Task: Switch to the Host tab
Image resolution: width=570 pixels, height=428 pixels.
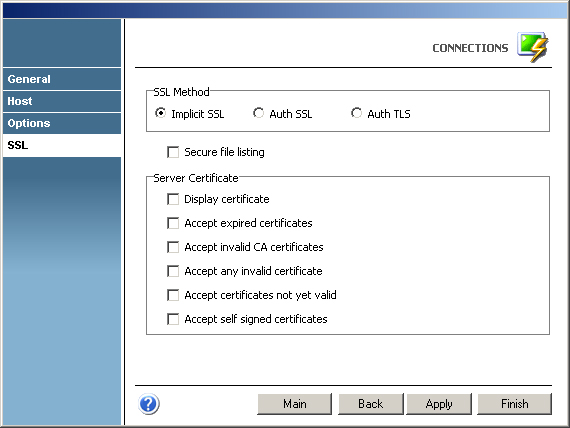Action: pos(62,101)
